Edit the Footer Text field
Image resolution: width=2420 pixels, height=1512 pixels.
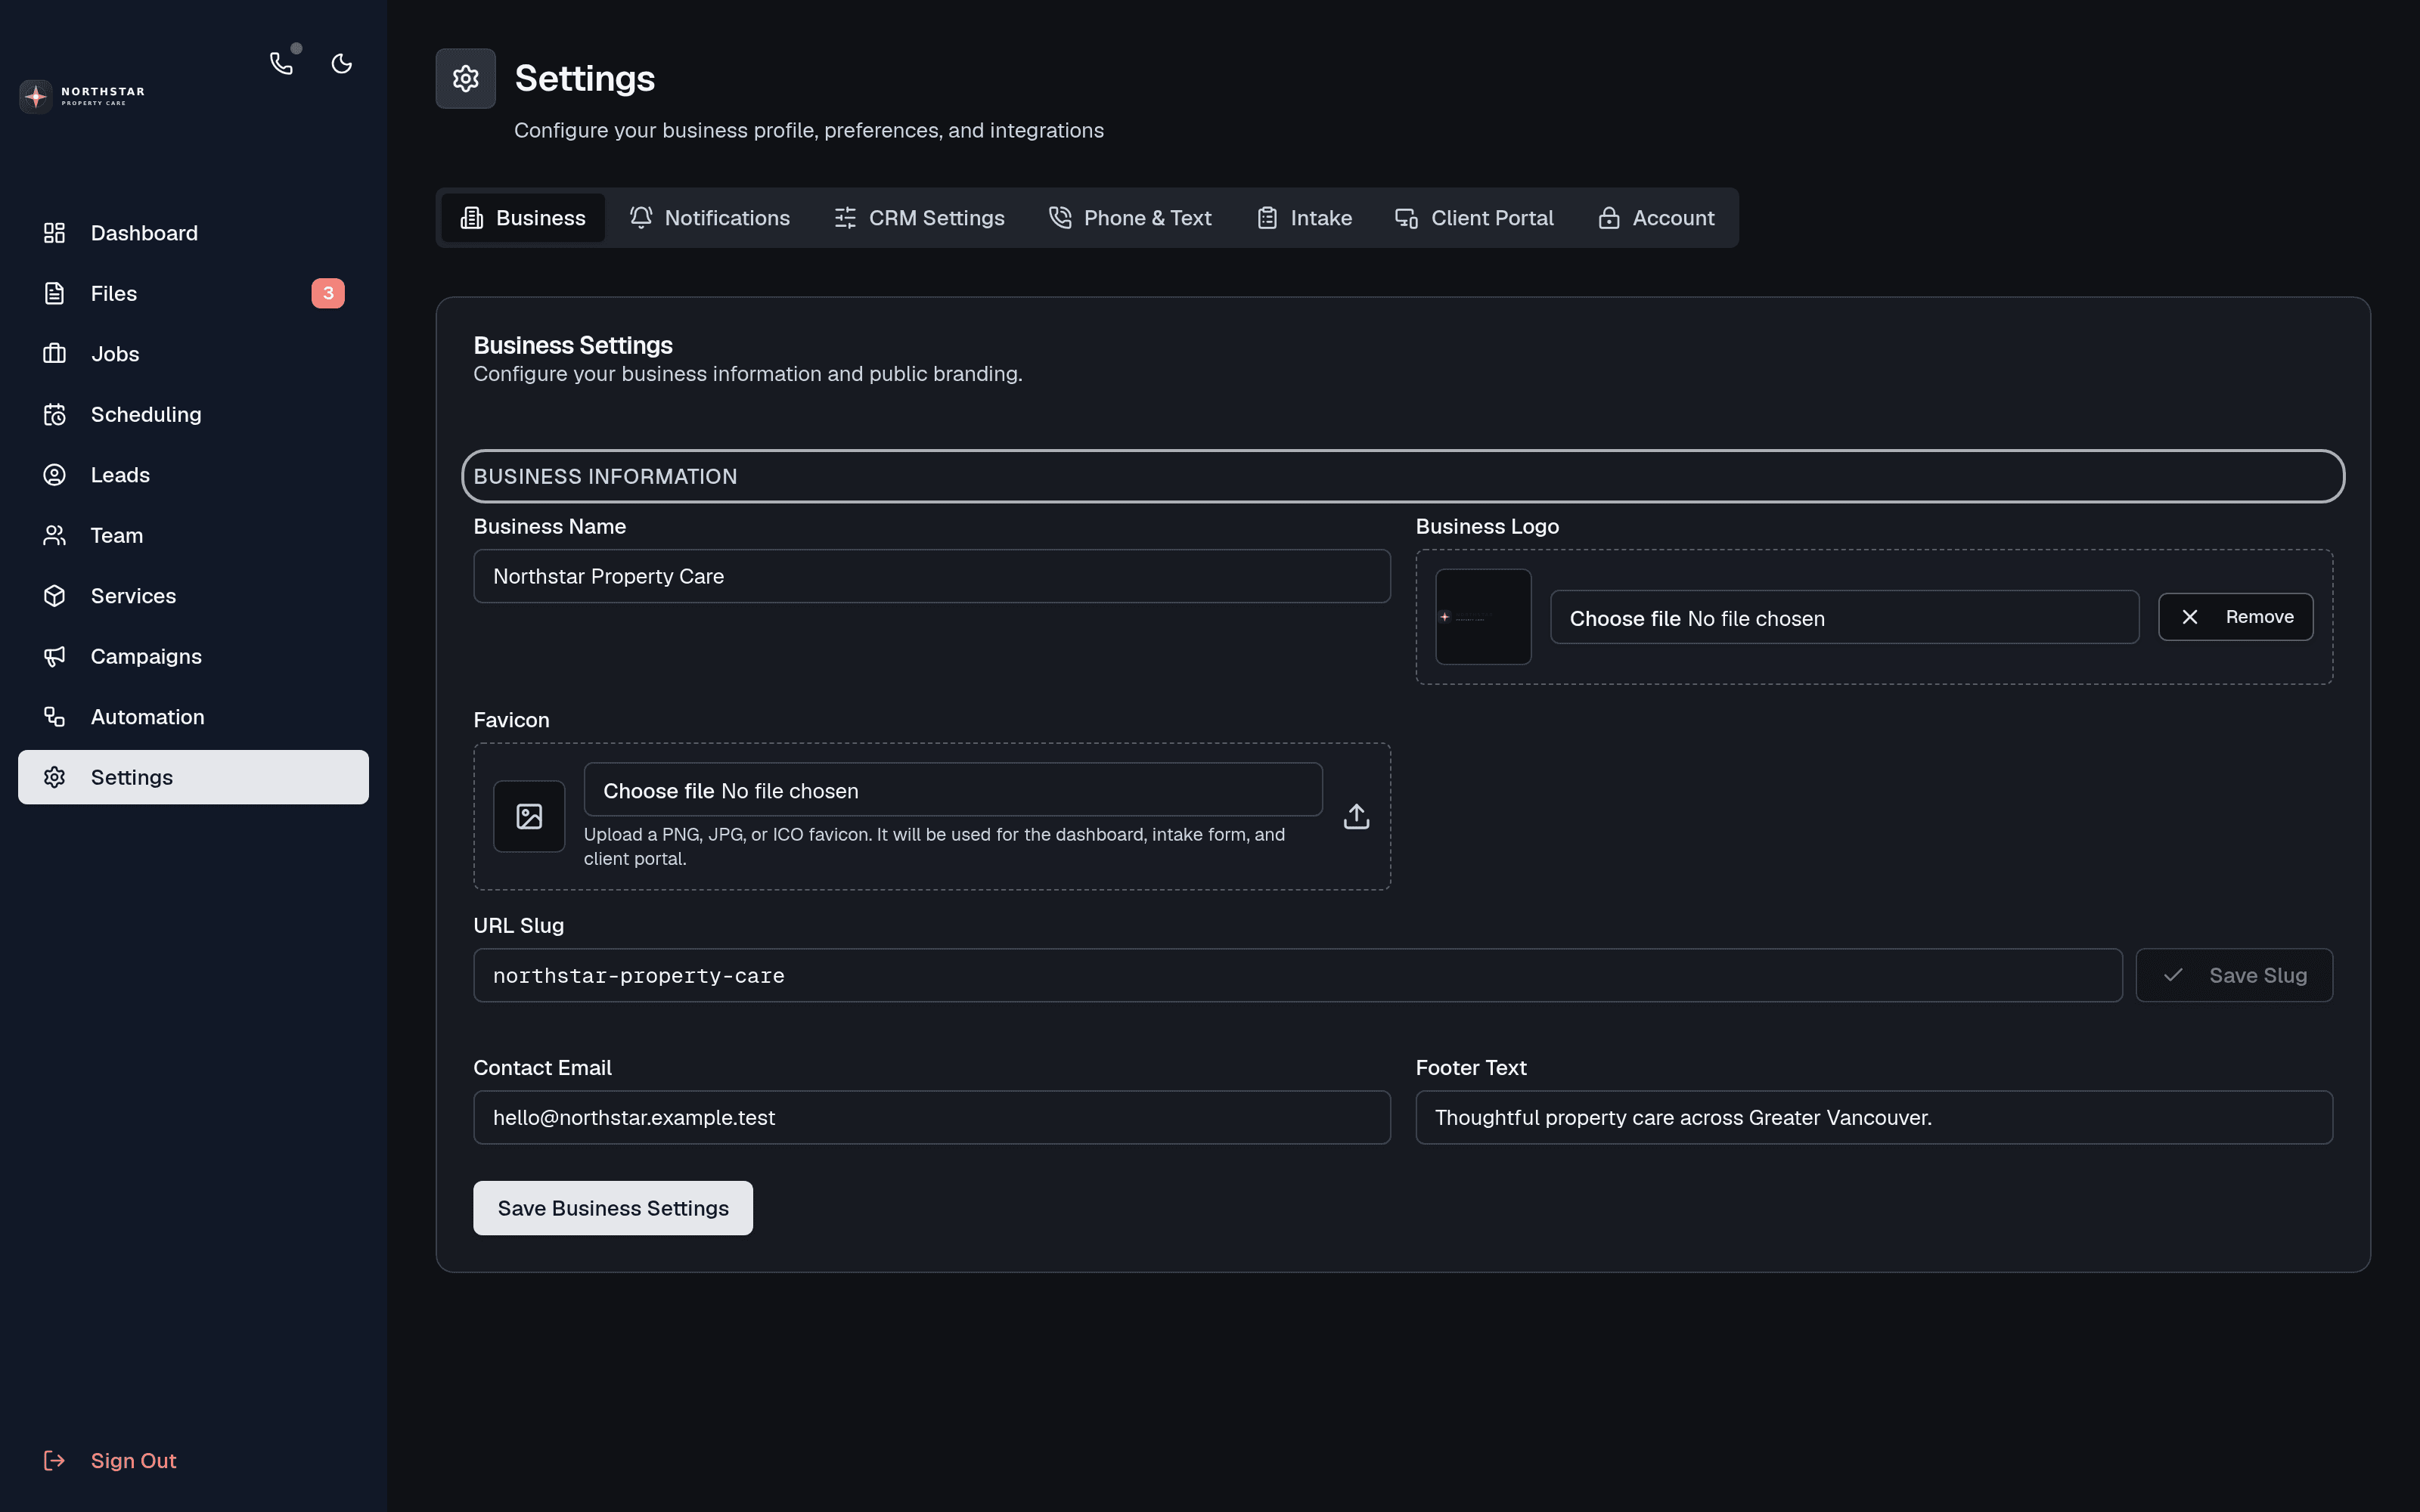tap(1874, 1117)
